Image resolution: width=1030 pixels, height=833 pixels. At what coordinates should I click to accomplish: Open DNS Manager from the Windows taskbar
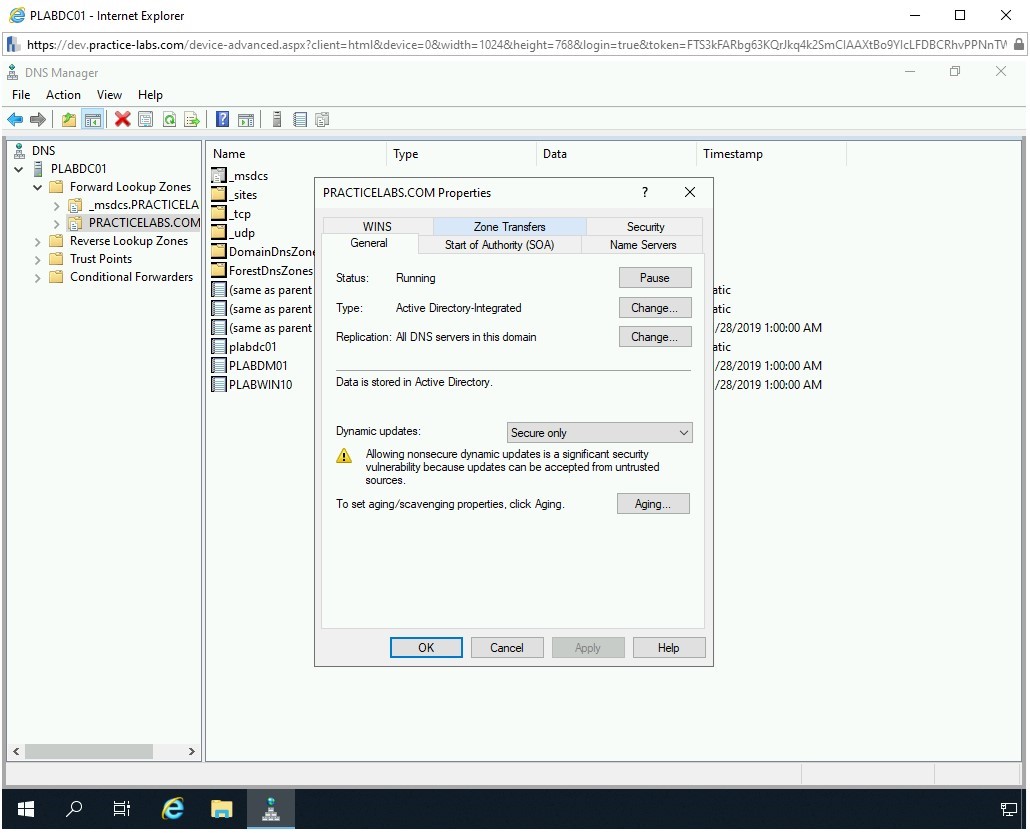270,808
